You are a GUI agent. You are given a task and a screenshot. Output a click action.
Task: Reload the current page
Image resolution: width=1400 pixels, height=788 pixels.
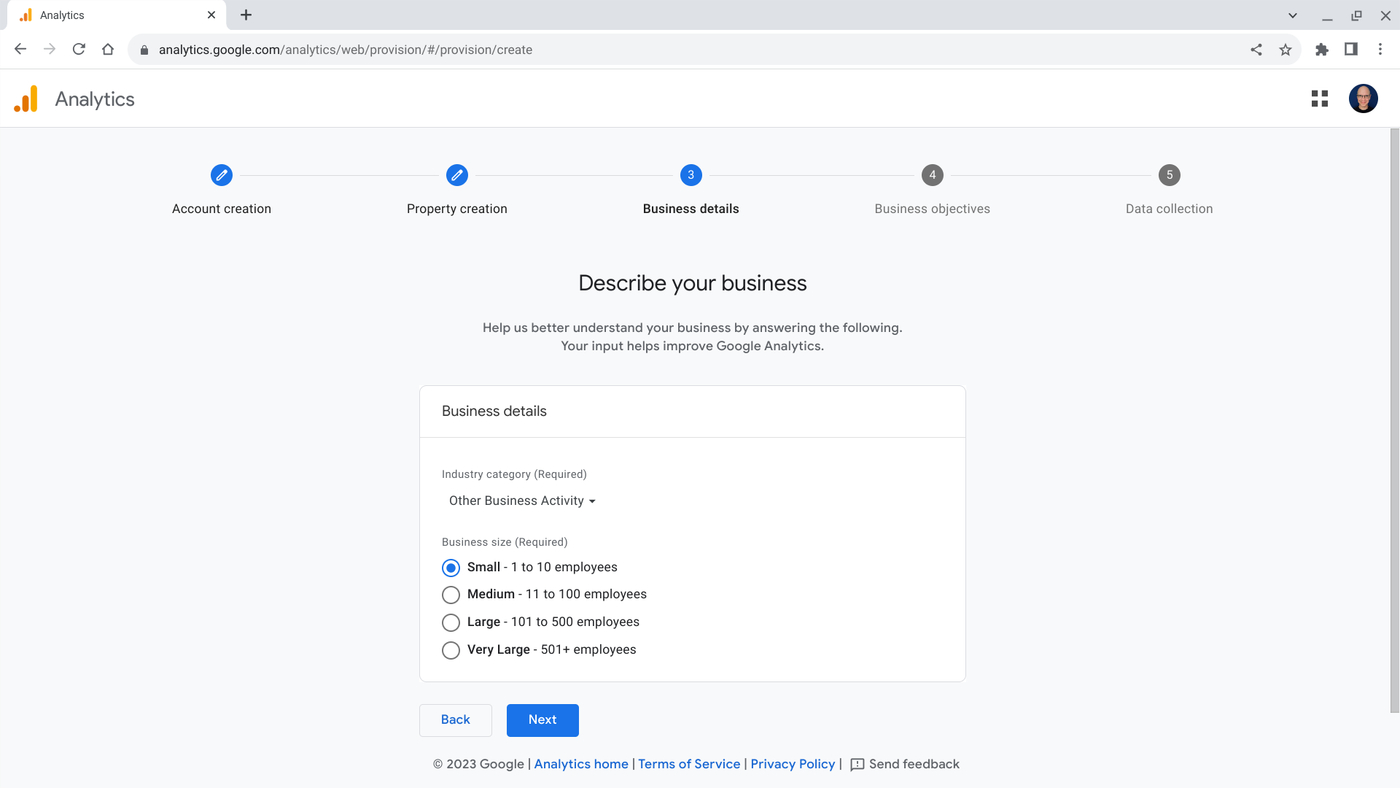tap(78, 48)
